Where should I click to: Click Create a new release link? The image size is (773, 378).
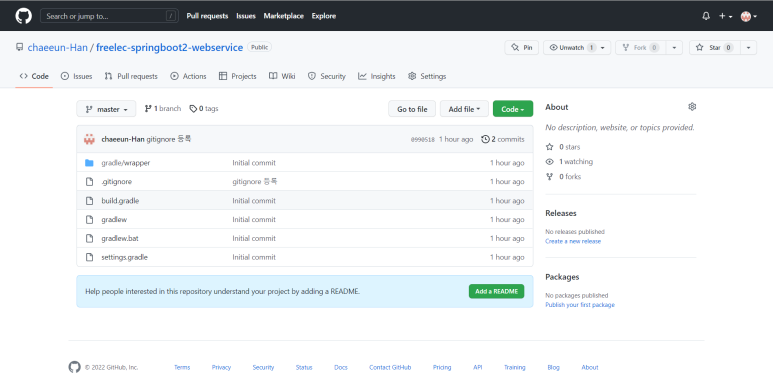(x=573, y=241)
